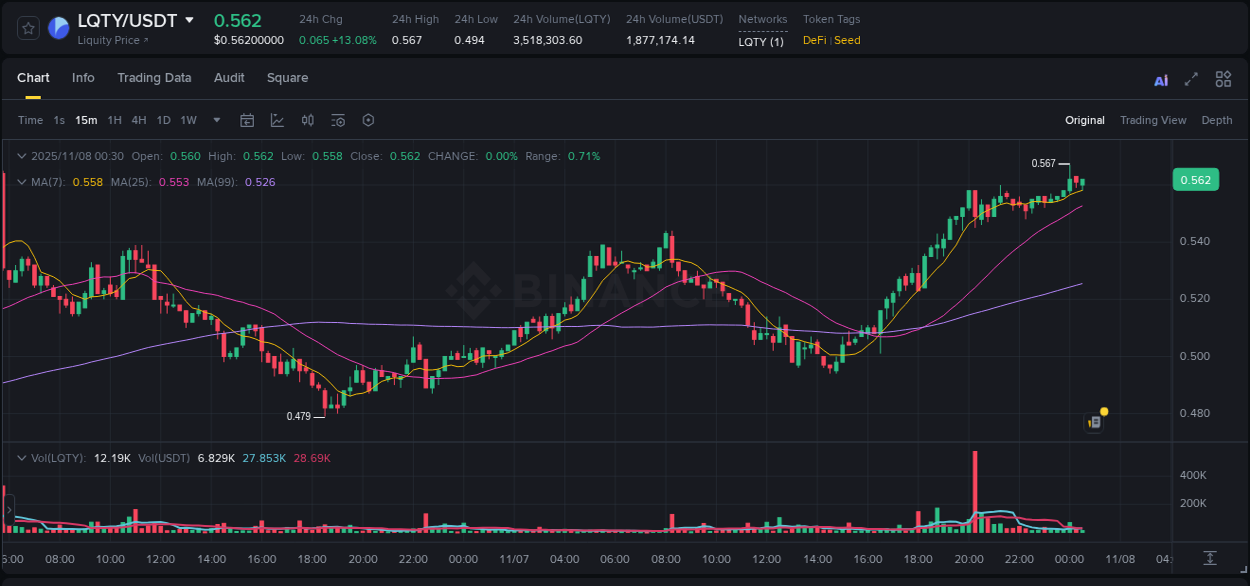Open the date range calendar picker
The image size is (1250, 586).
click(x=247, y=120)
